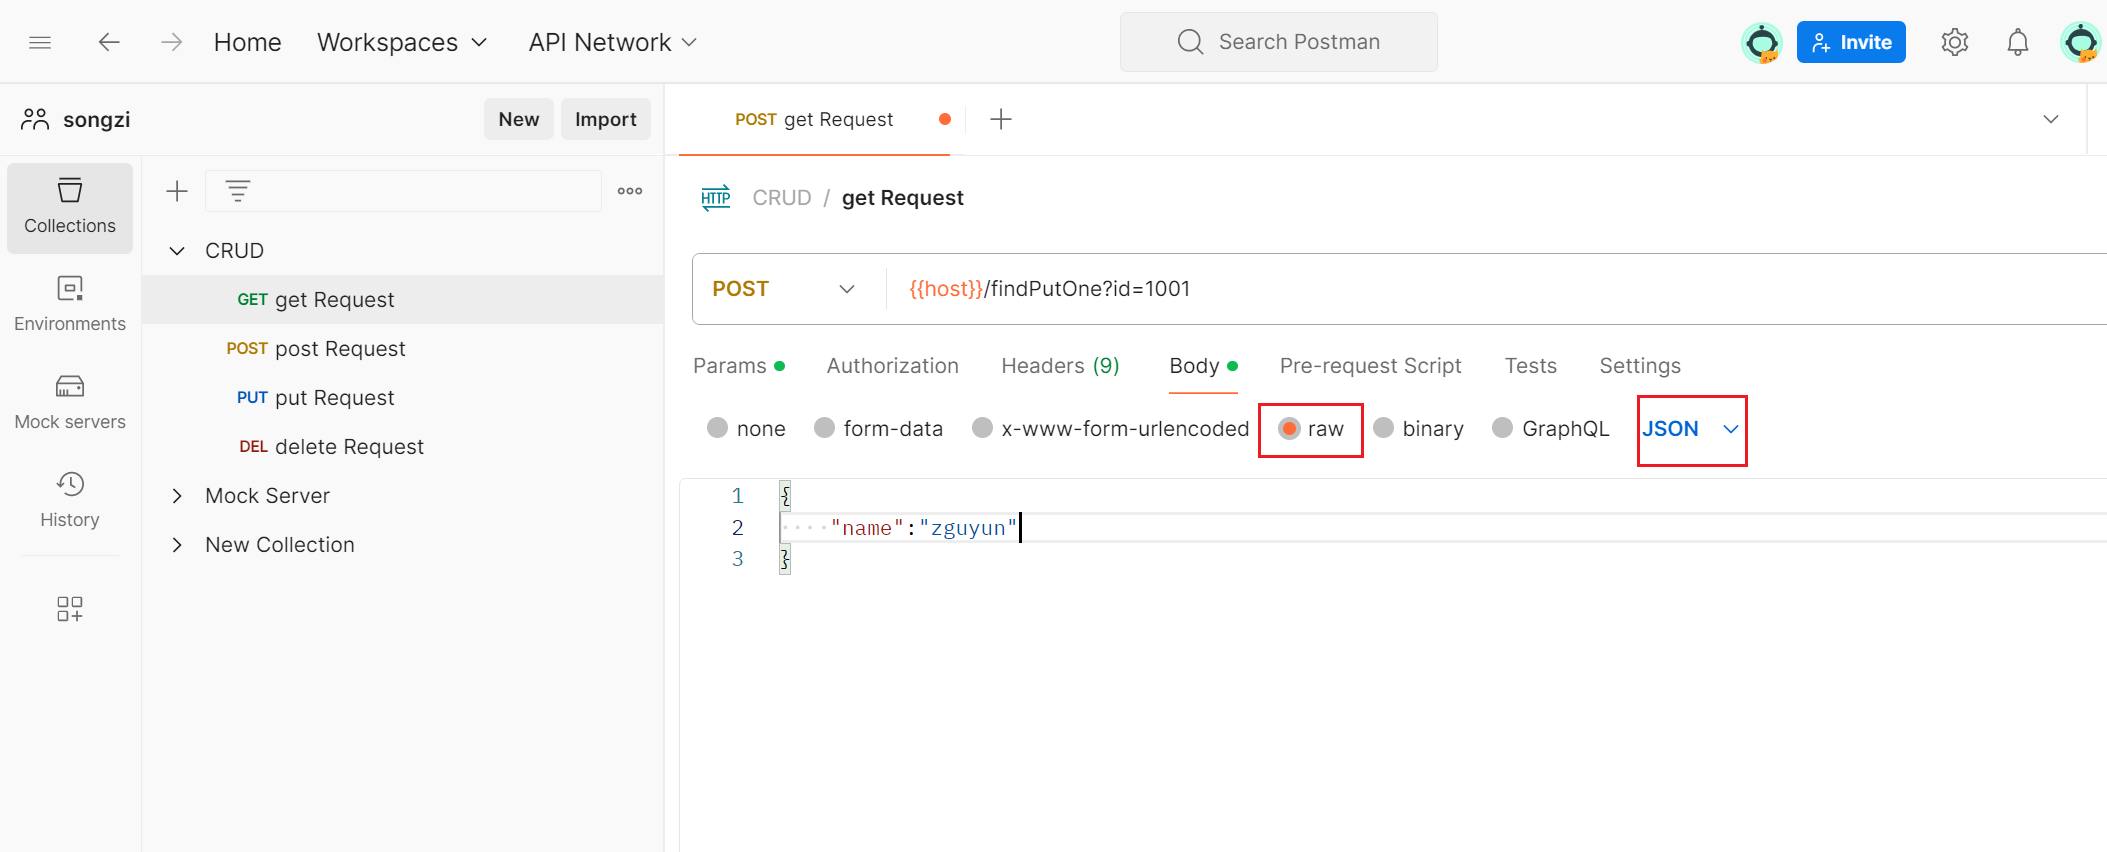The height and width of the screenshot is (852, 2107).
Task: Open the API Network dropdown
Action: (x=612, y=42)
